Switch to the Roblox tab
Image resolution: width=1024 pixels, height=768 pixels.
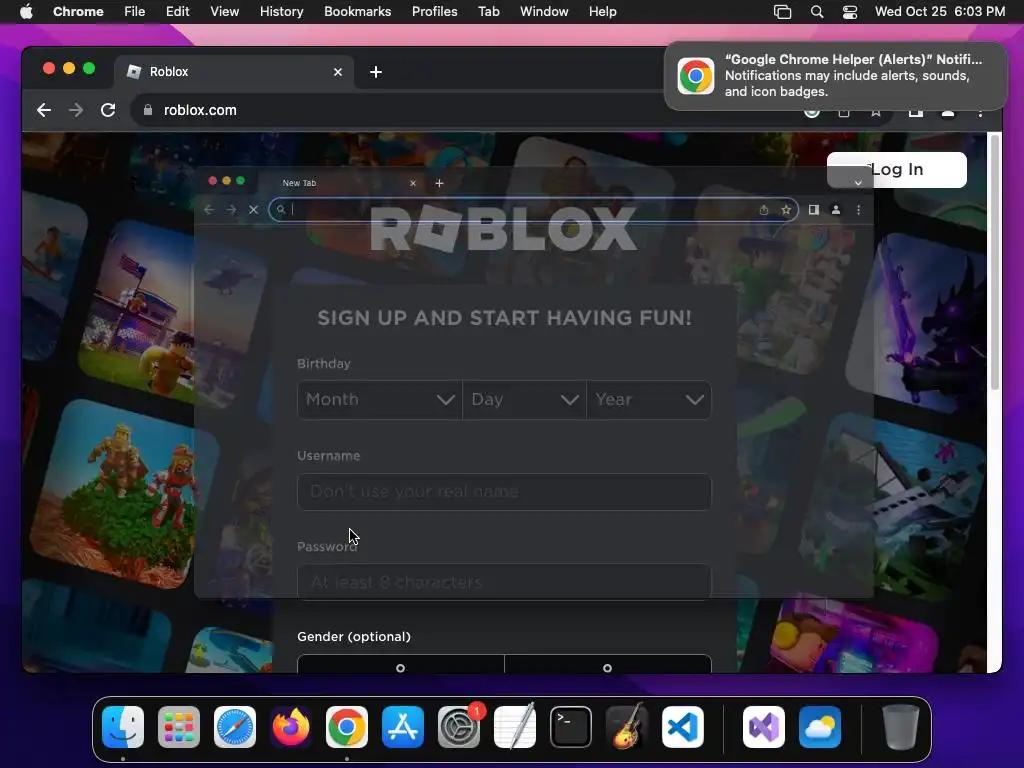click(234, 72)
